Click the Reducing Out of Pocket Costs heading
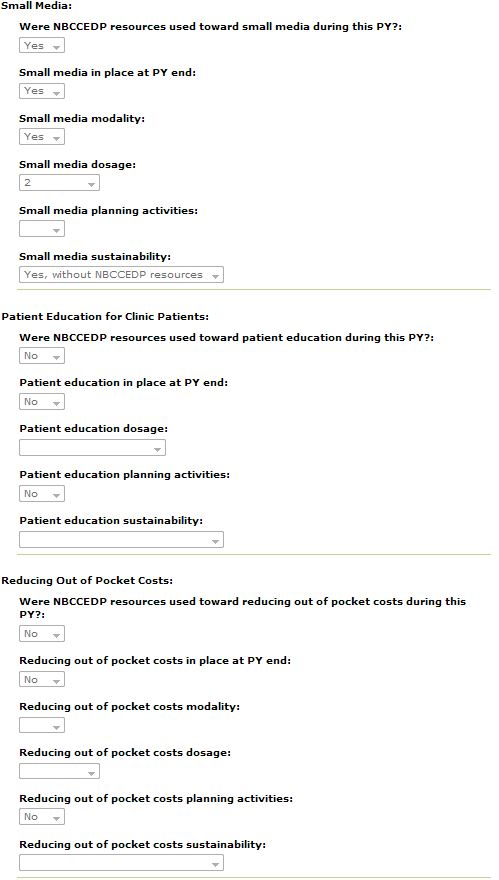The width and height of the screenshot is (499, 880). pyautogui.click(x=87, y=580)
